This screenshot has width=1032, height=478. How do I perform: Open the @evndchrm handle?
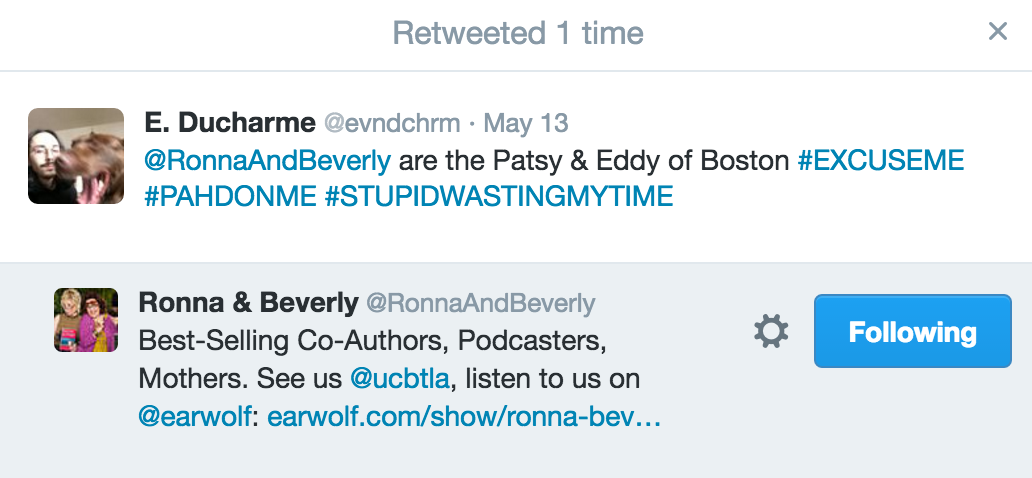pos(392,124)
